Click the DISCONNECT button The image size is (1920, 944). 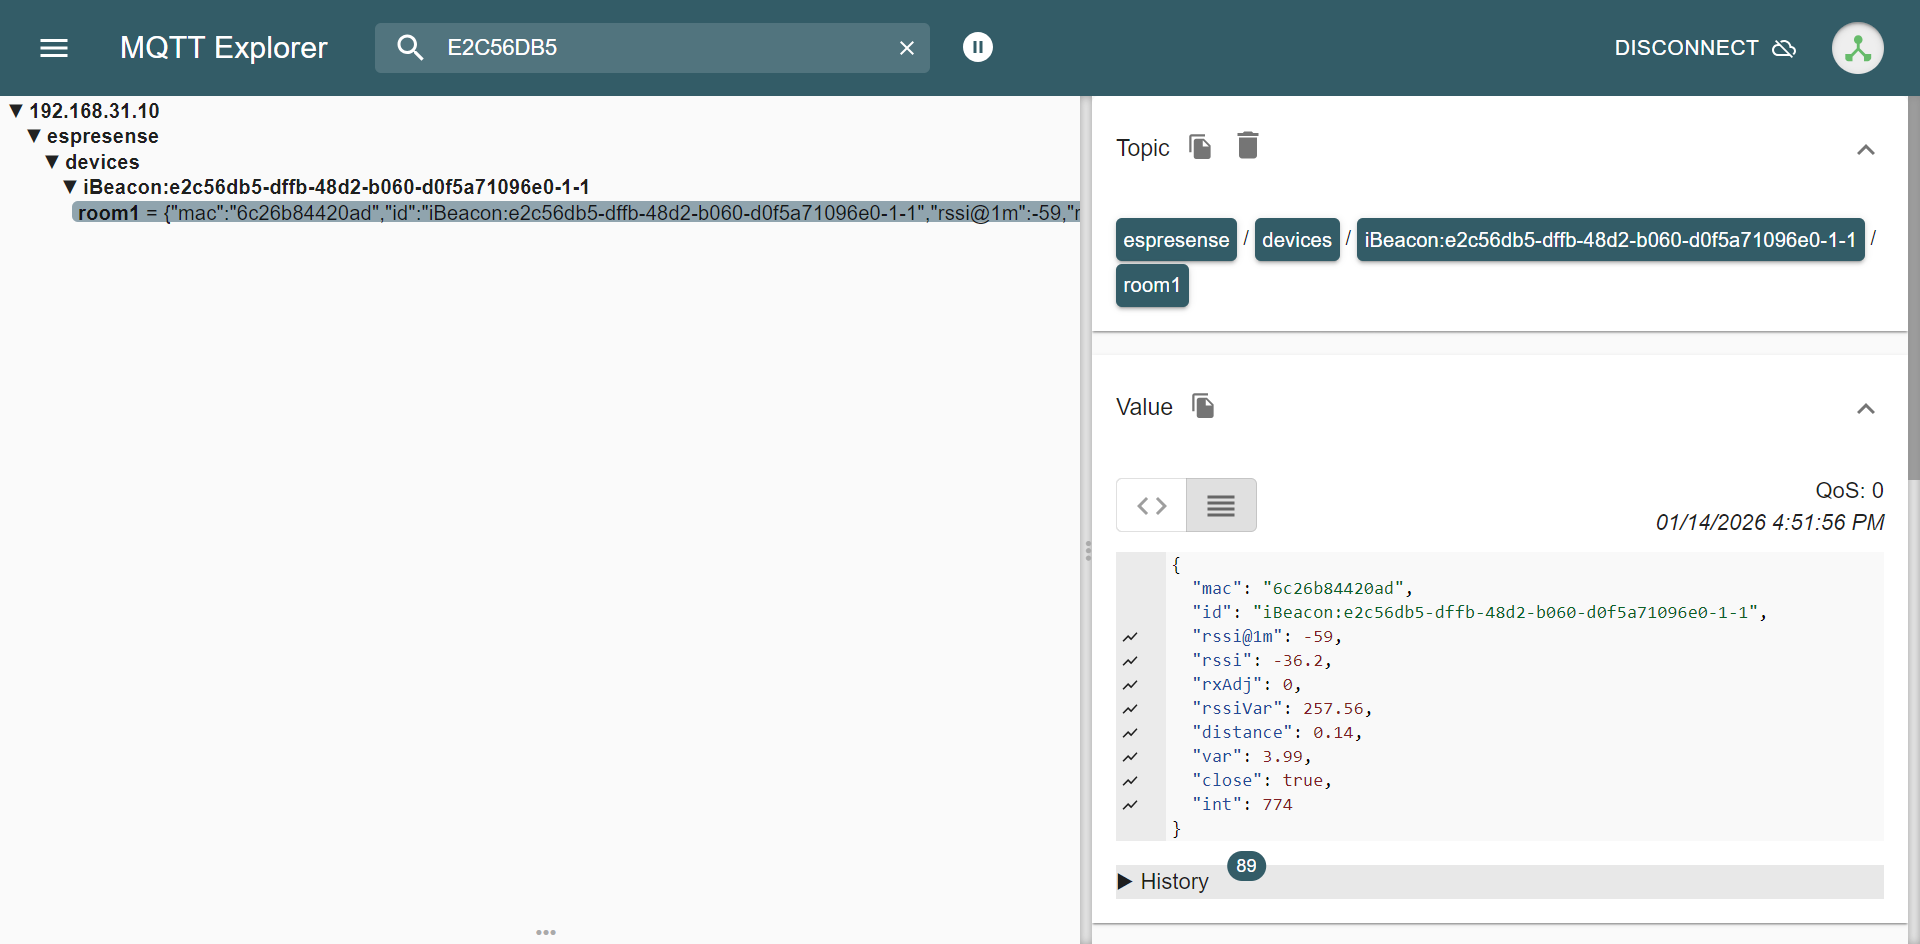click(x=1704, y=48)
